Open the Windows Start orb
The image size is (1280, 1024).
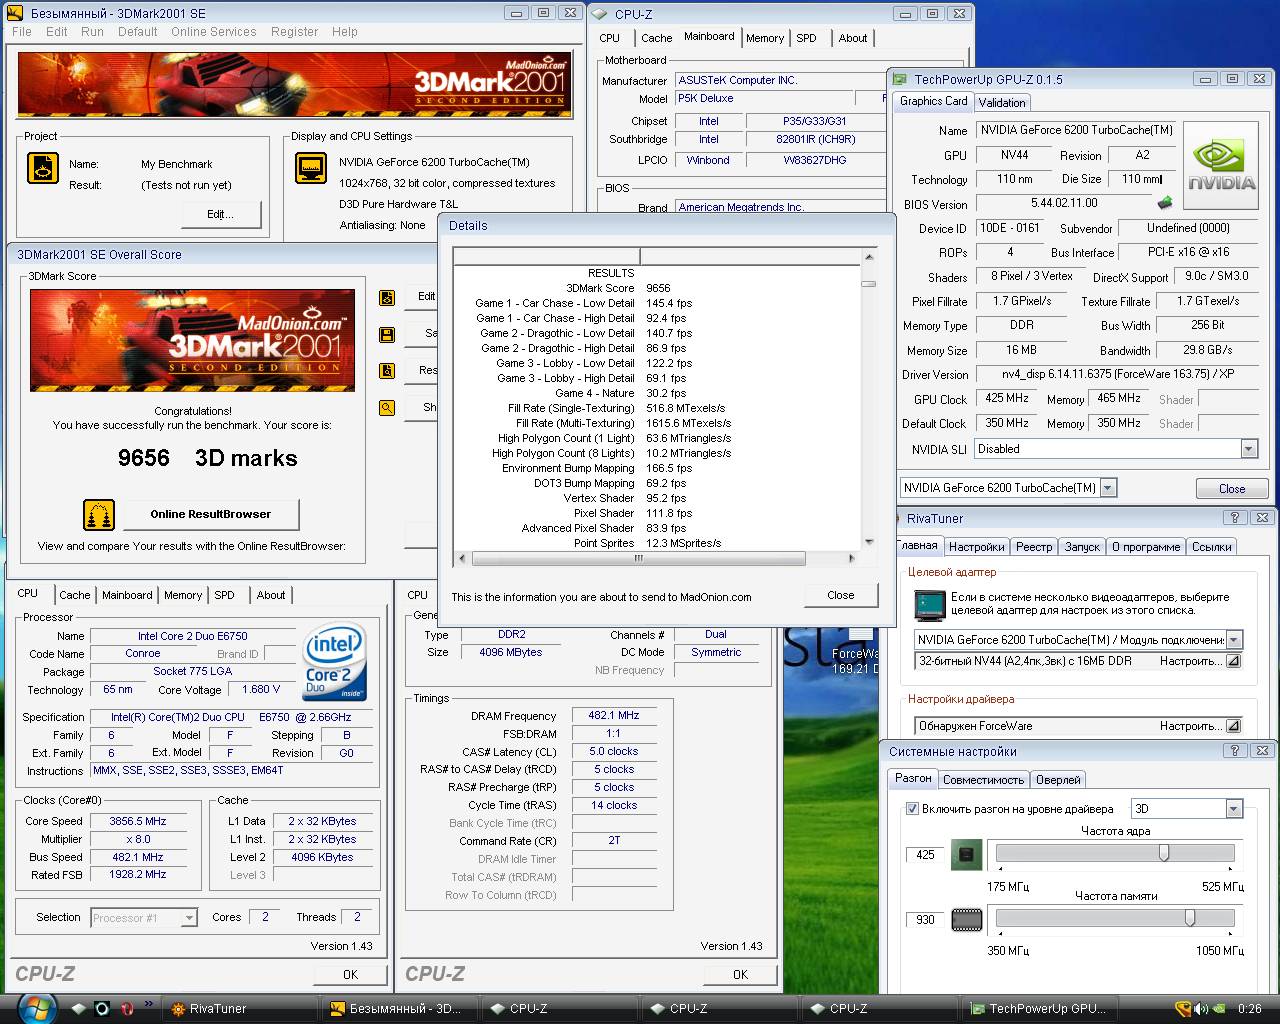(x=38, y=1008)
